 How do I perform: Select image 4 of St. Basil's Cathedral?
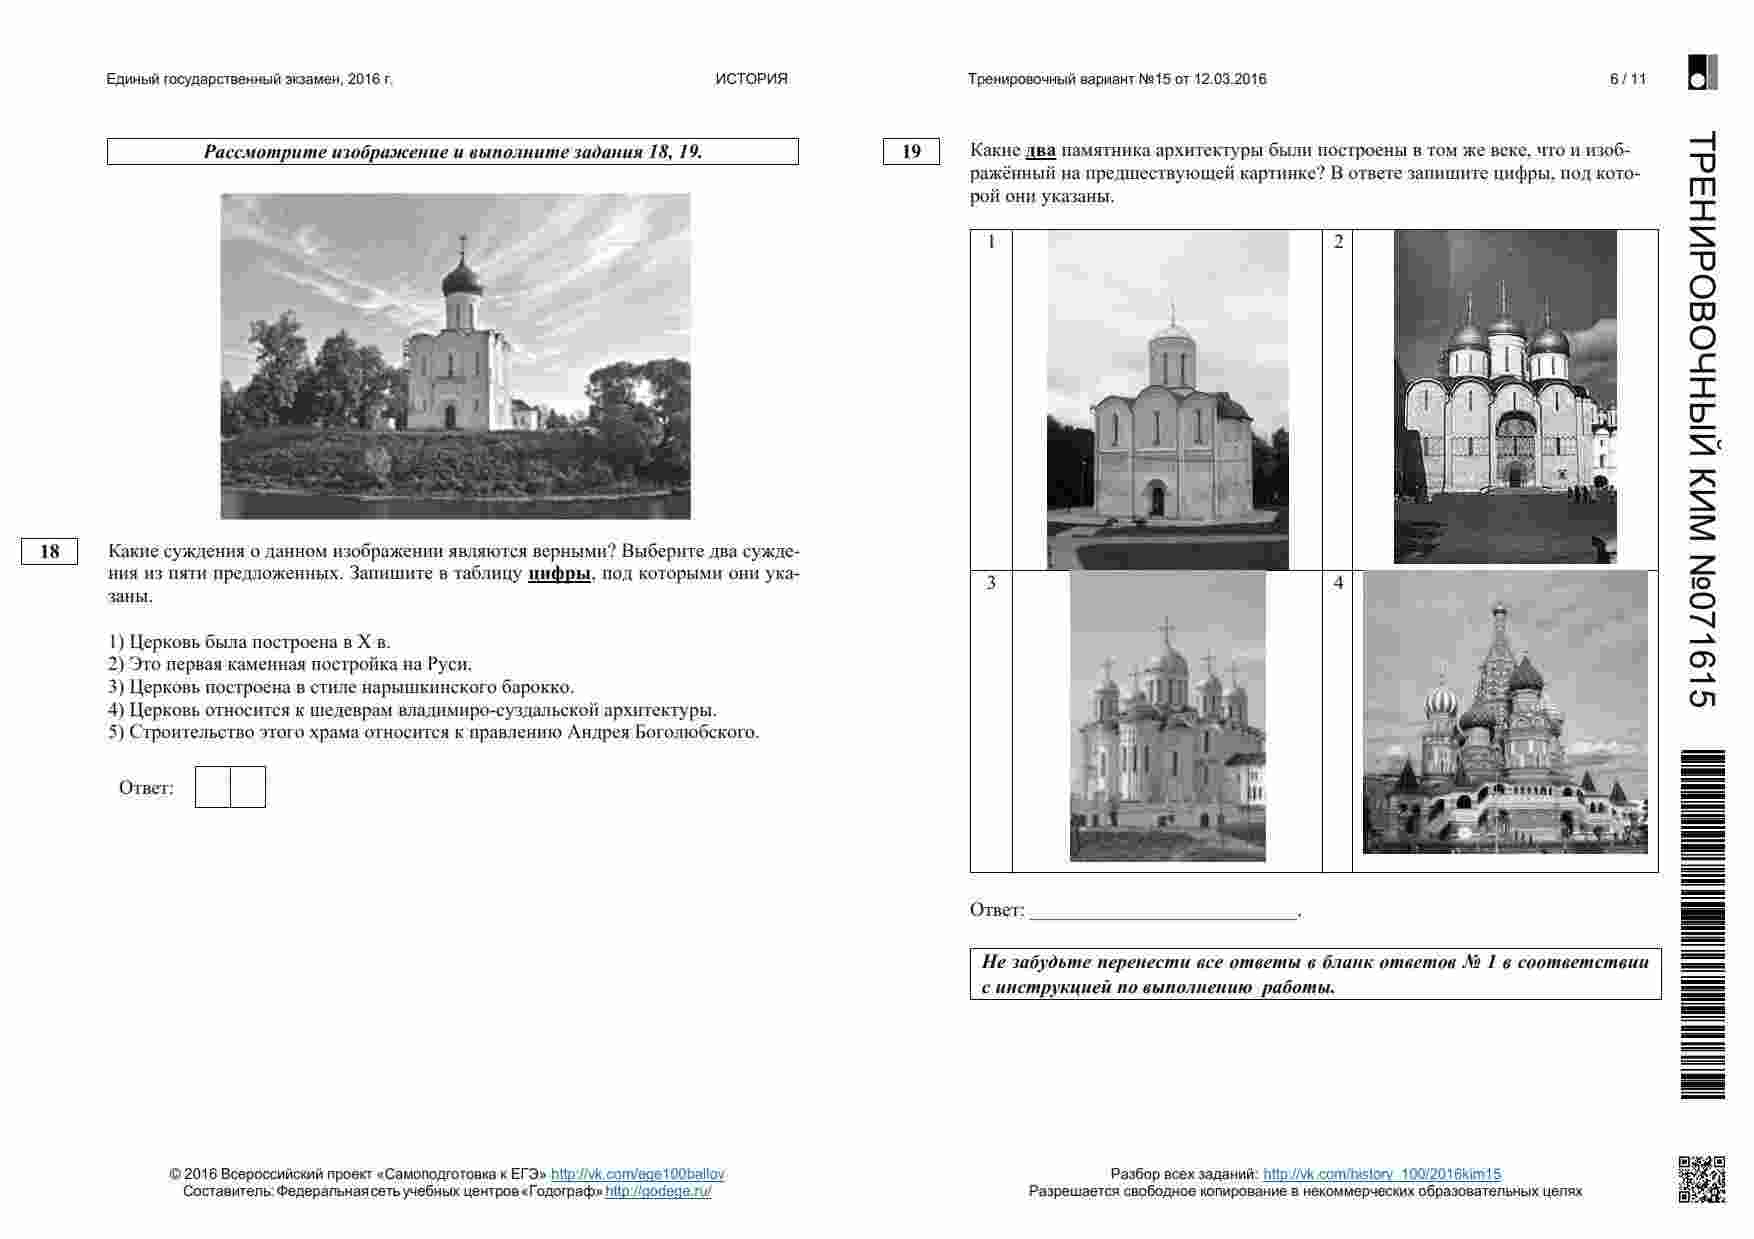tap(1504, 712)
